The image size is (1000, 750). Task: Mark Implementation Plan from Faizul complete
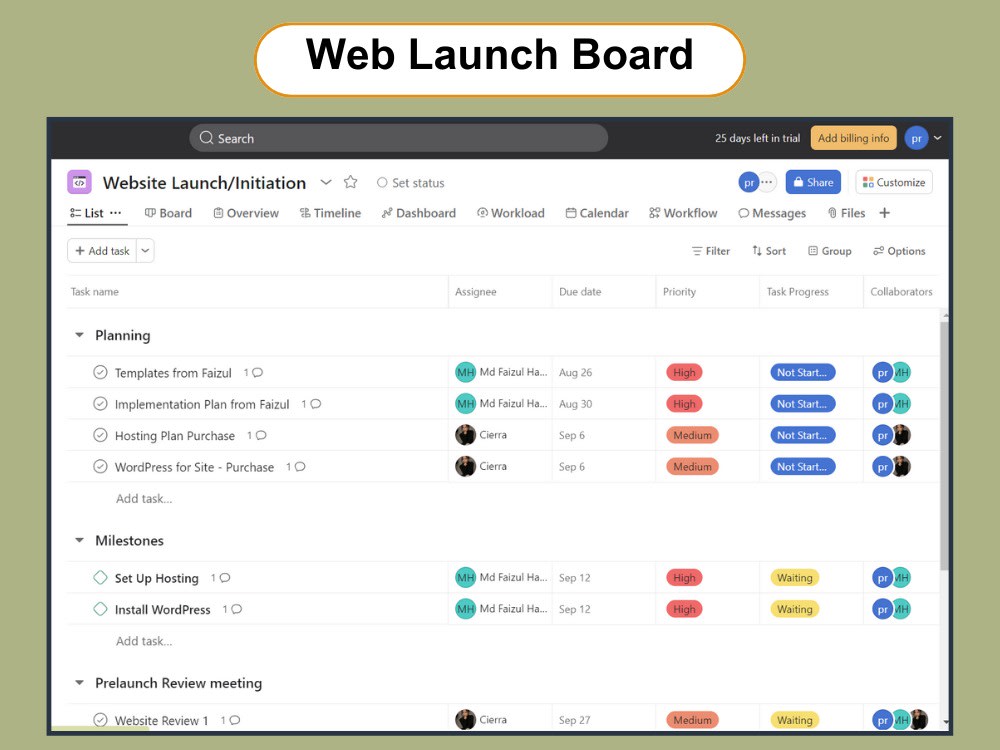coord(100,404)
